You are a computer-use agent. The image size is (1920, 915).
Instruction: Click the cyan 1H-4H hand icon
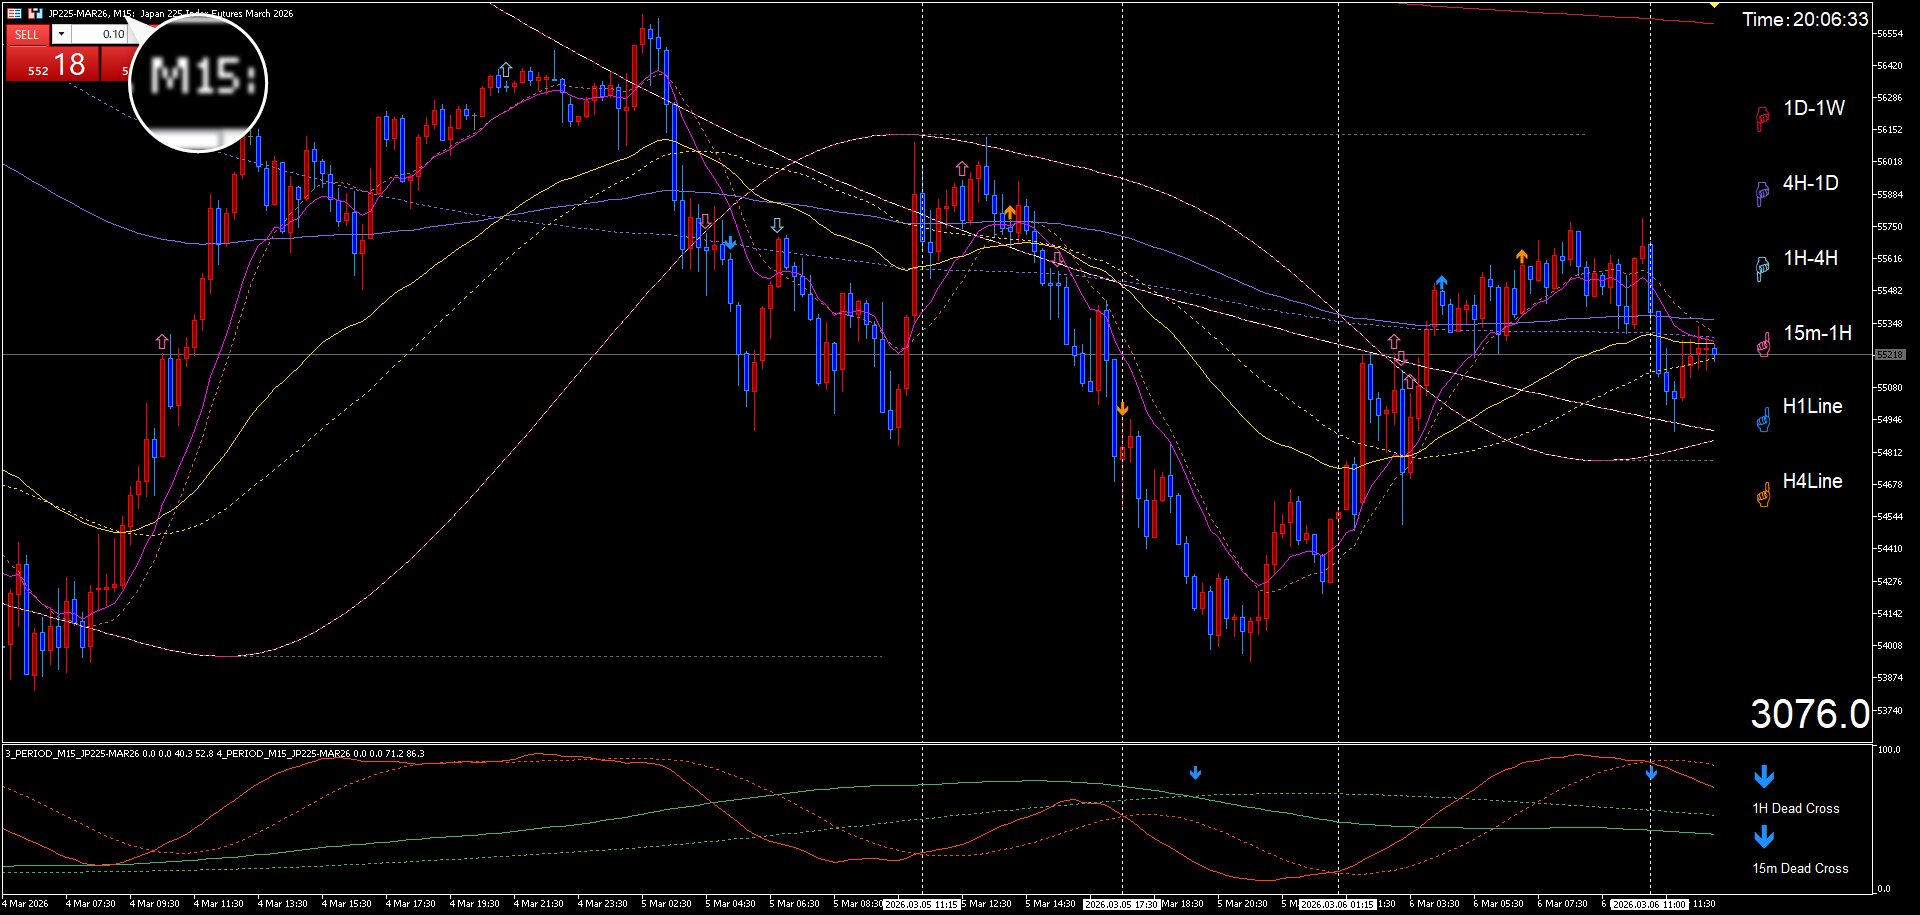click(1762, 268)
